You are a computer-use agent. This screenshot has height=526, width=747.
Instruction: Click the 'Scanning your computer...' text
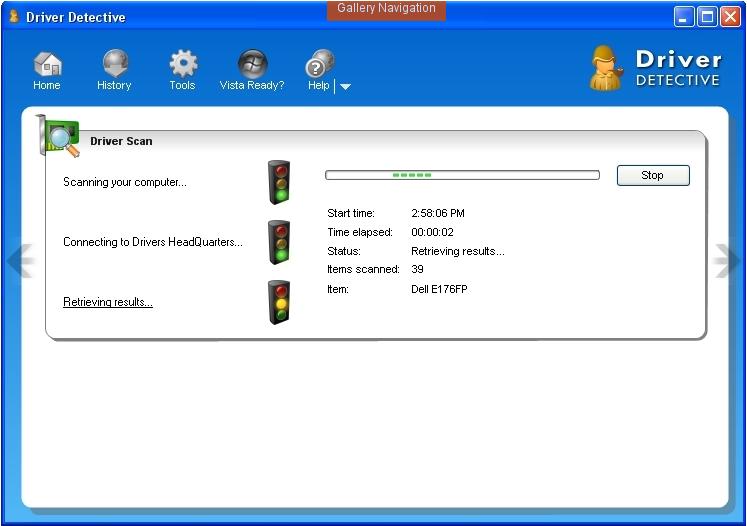pos(125,182)
